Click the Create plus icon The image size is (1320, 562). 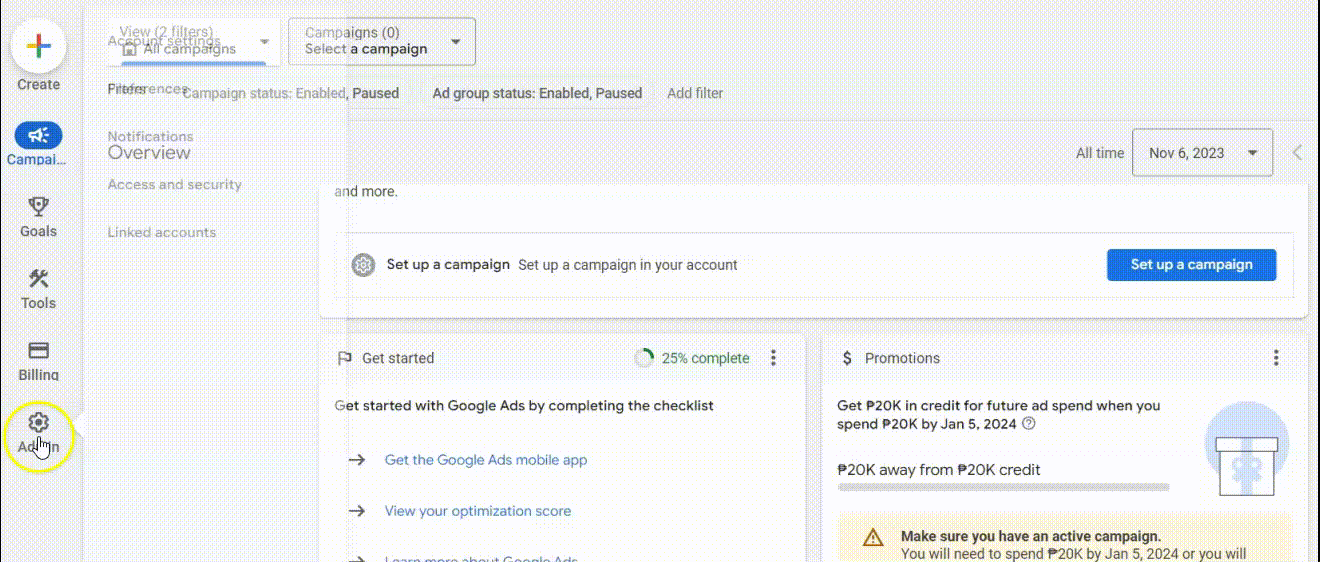pyautogui.click(x=38, y=47)
